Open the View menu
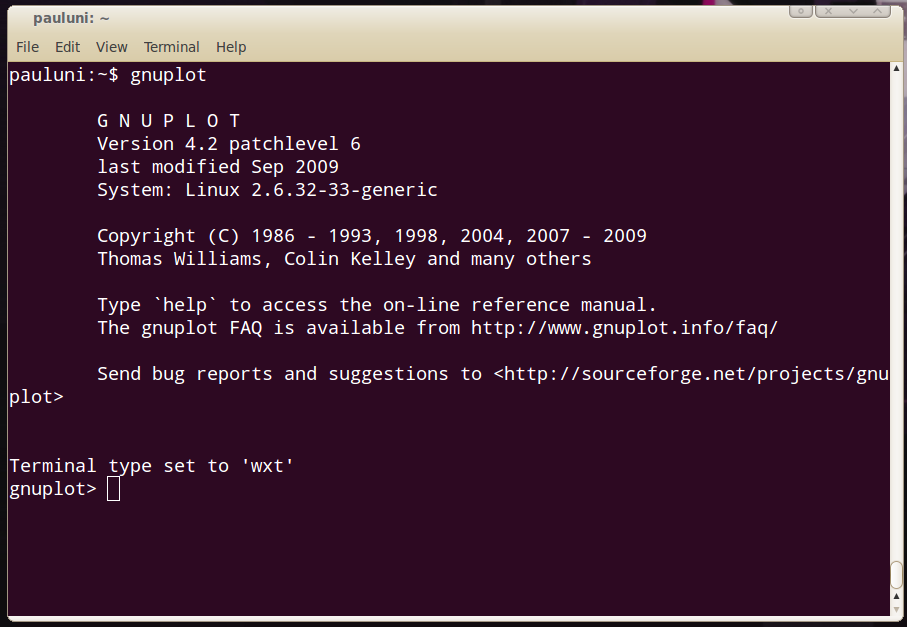 click(112, 47)
